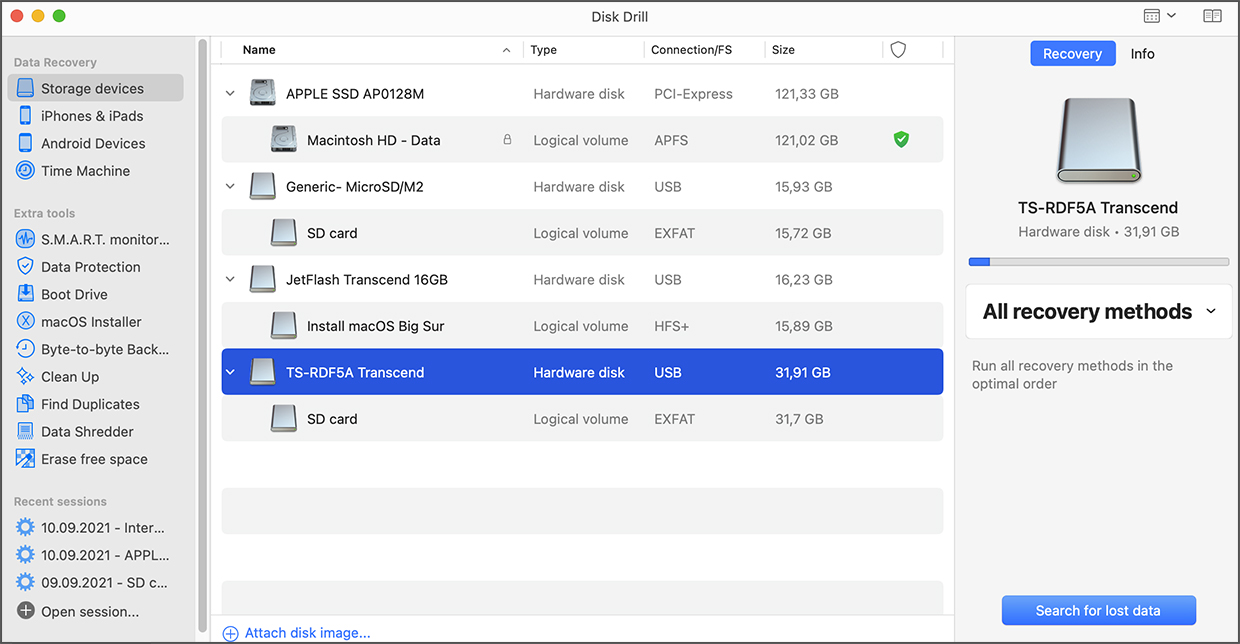Click the Install macOS Big Sur volume icon
The height and width of the screenshot is (644, 1240).
click(284, 326)
